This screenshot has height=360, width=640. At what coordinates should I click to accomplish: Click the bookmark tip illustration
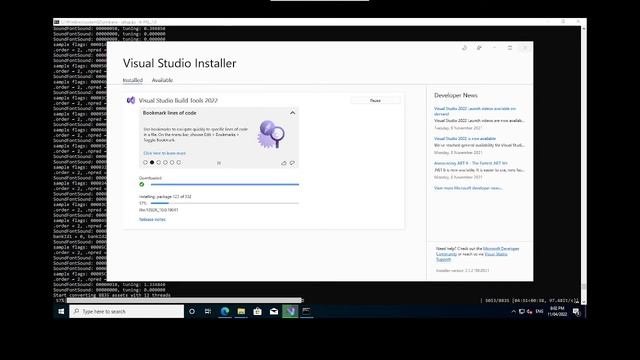tap(271, 134)
